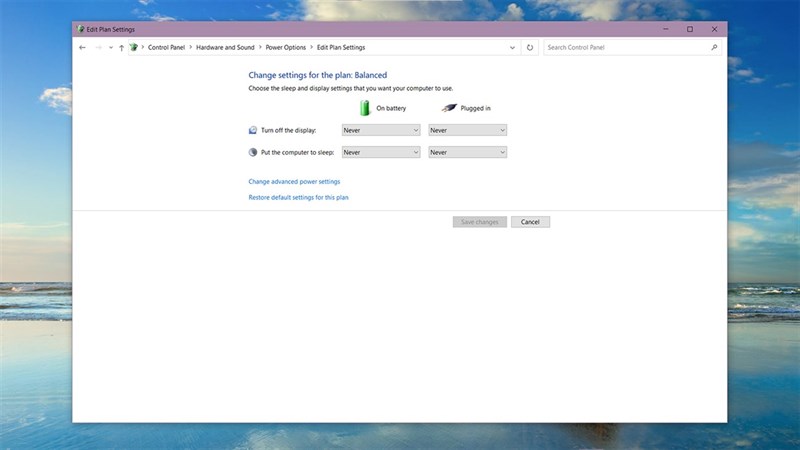Open 'Put the computer to sleep' On battery dropdown
Viewport: 800px width, 450px height.
(x=381, y=152)
